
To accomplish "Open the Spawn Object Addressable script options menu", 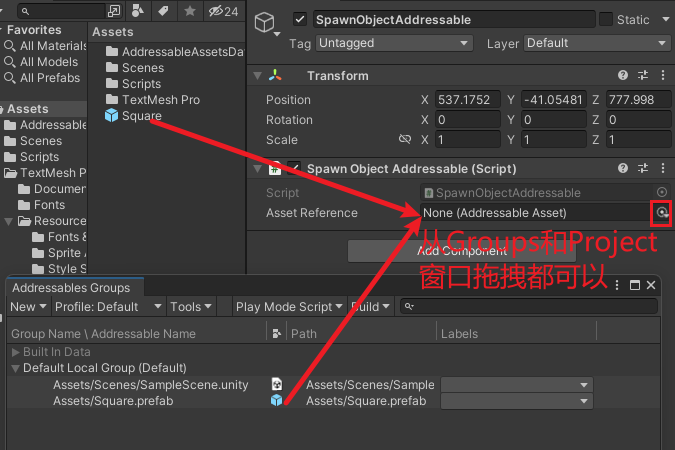I will pos(662,168).
